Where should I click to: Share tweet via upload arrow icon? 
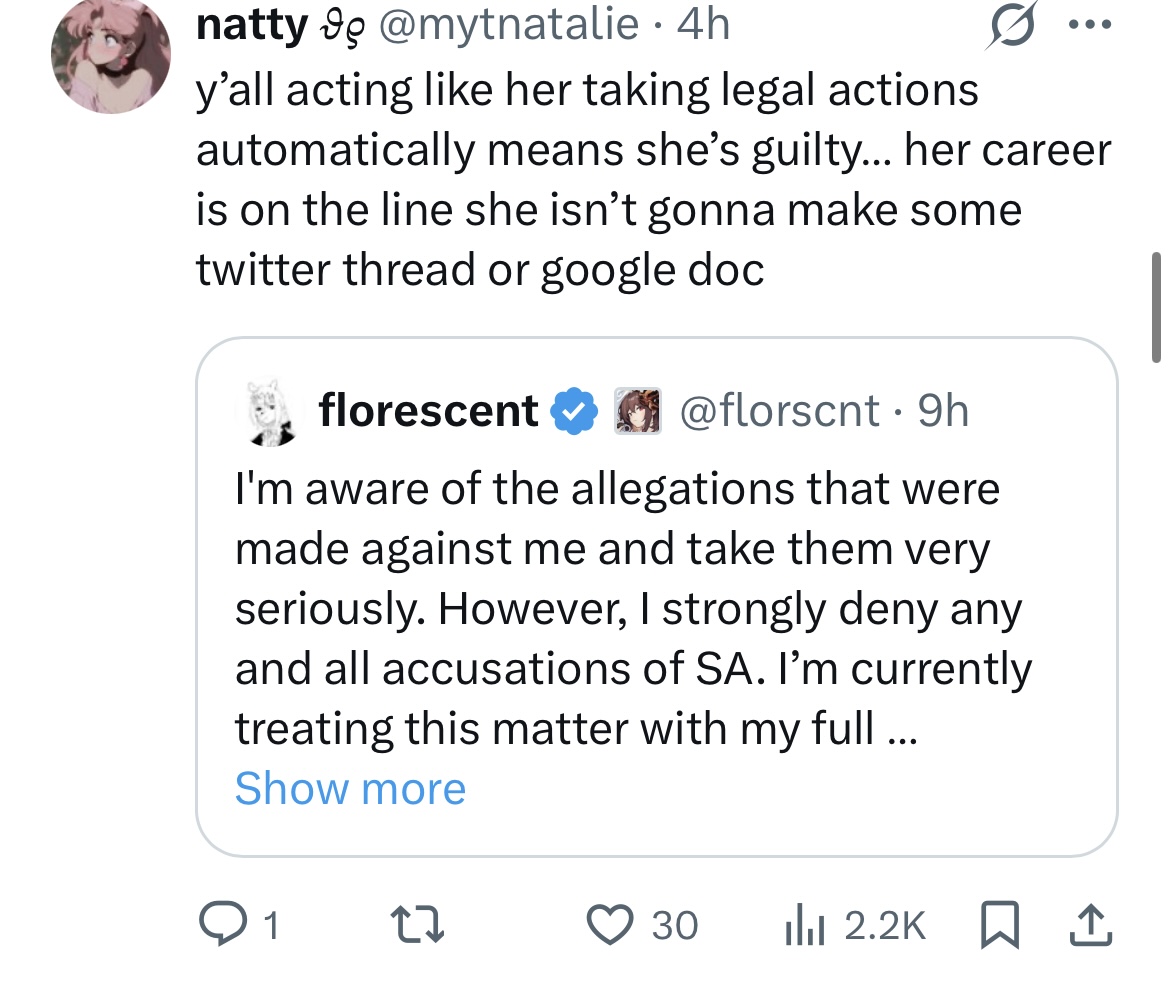click(x=1090, y=925)
